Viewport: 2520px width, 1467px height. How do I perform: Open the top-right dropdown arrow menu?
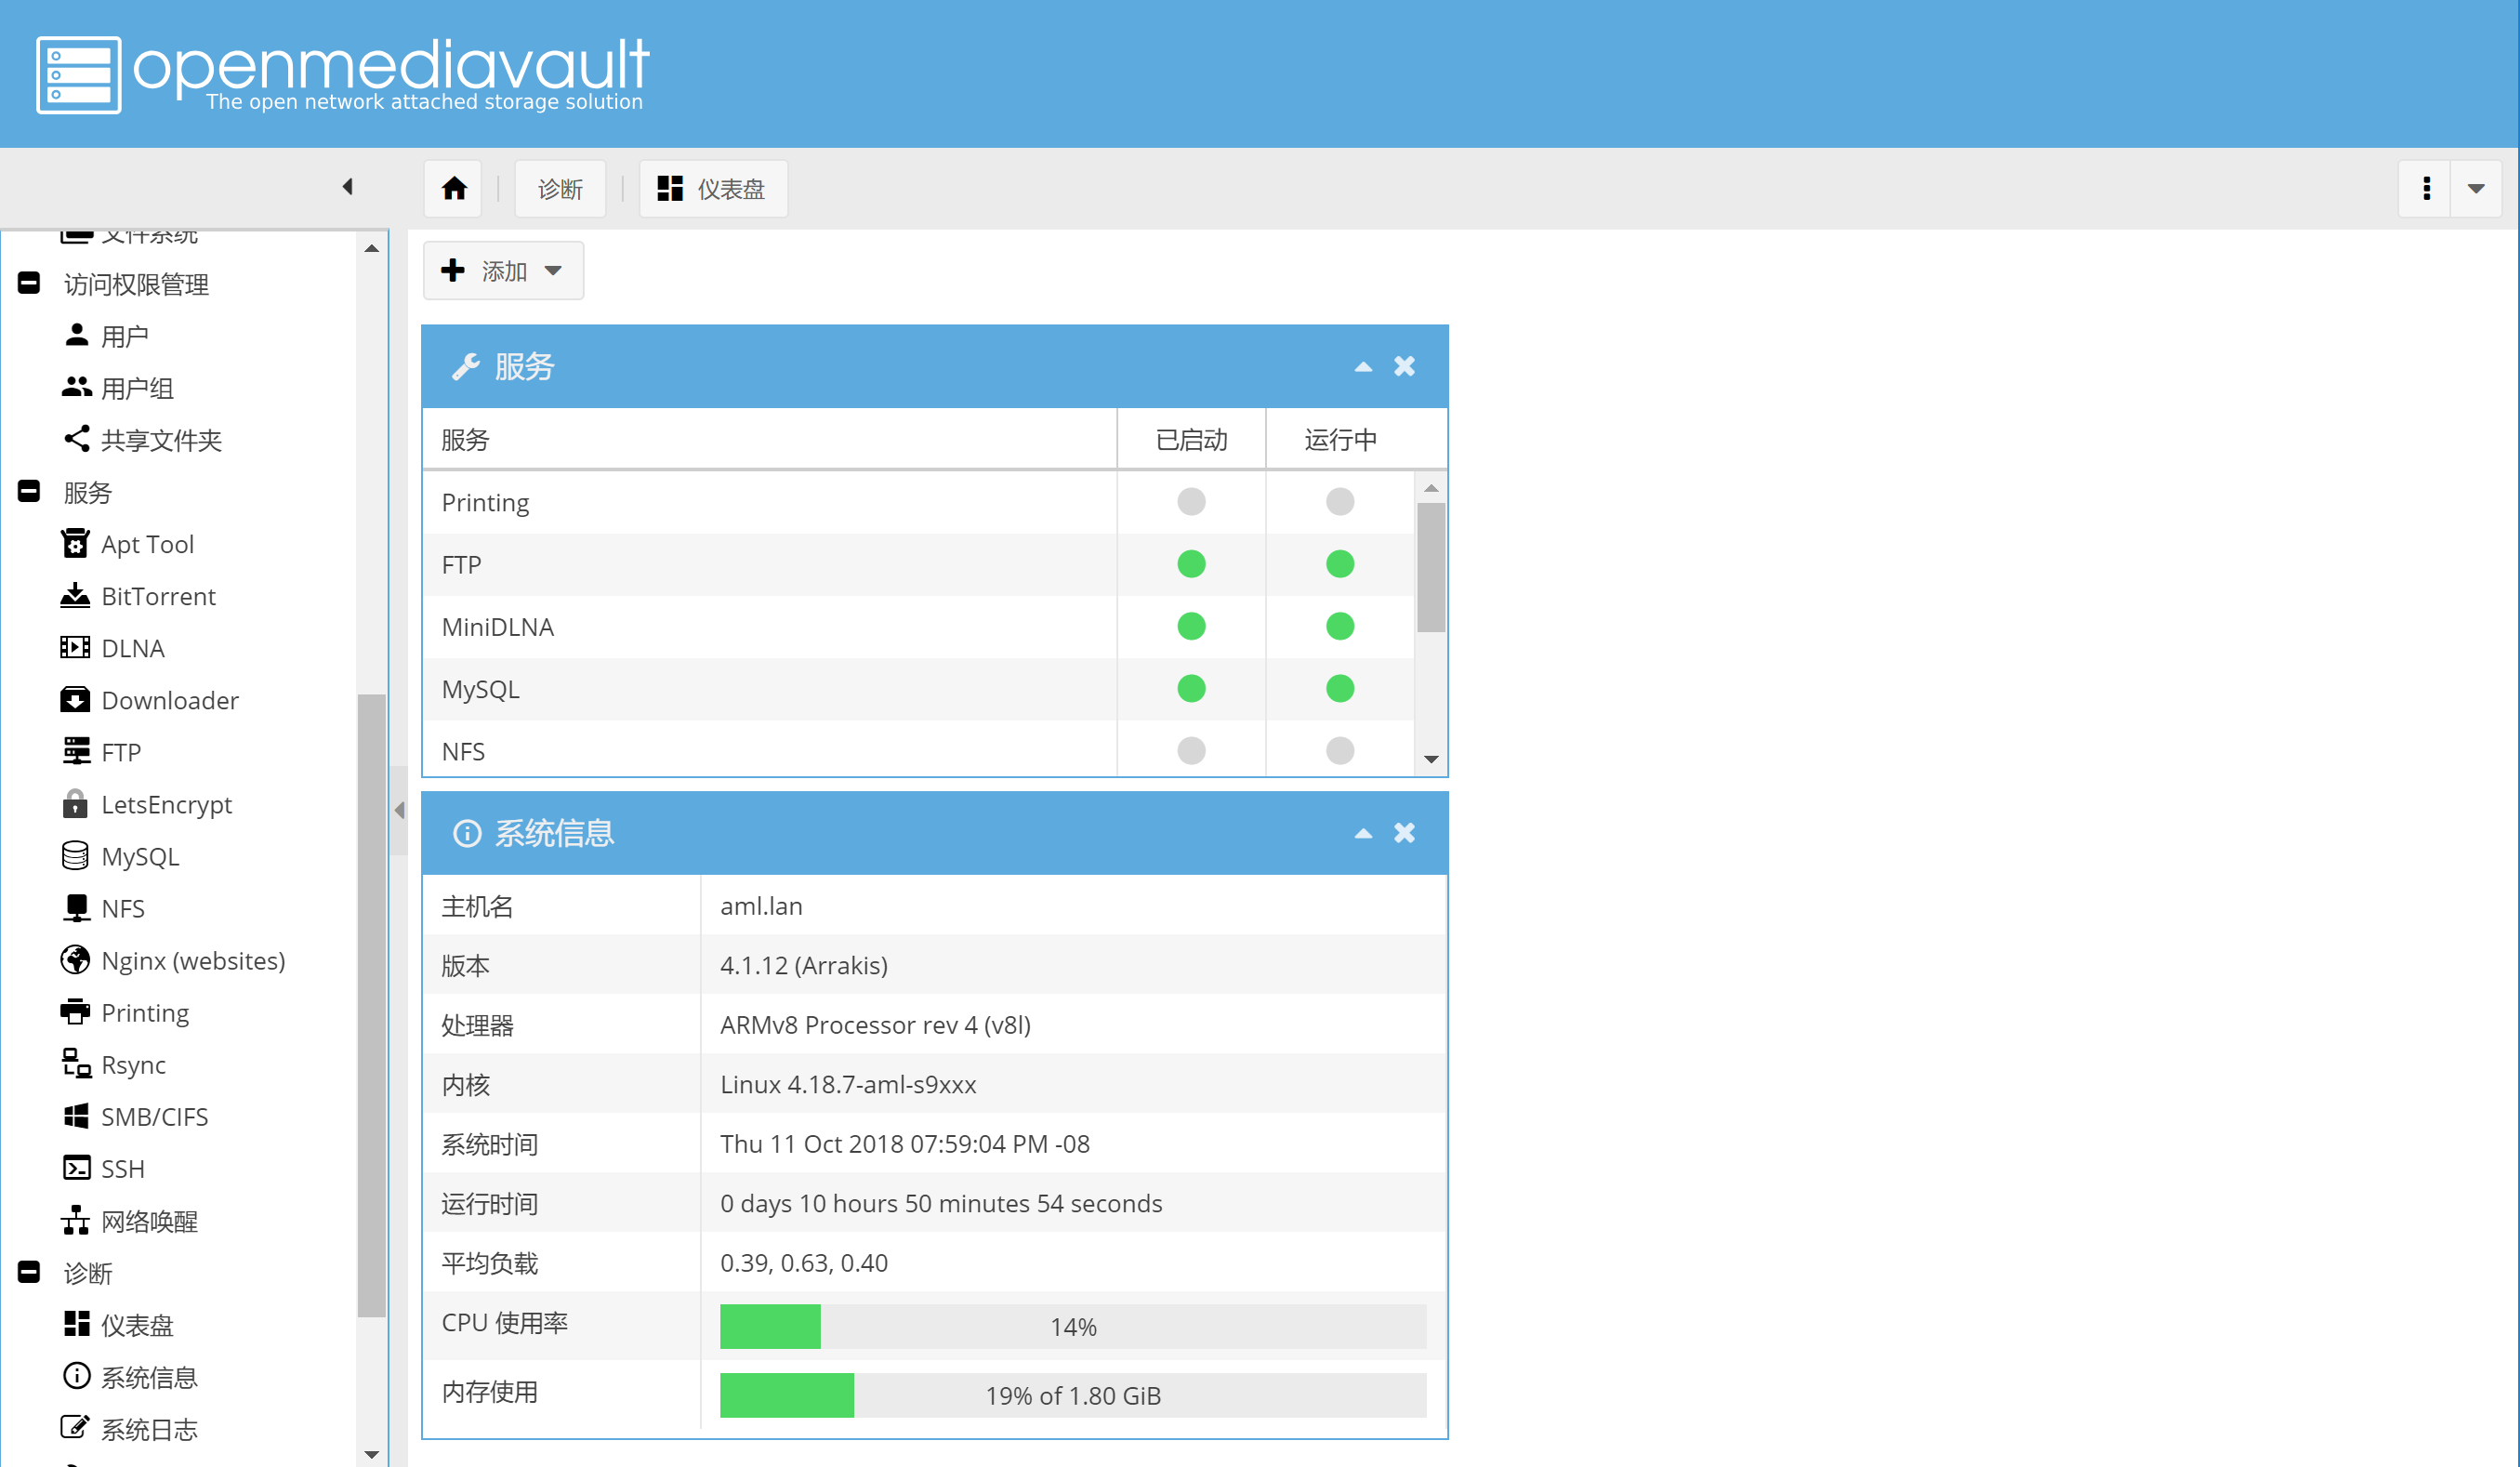2476,188
